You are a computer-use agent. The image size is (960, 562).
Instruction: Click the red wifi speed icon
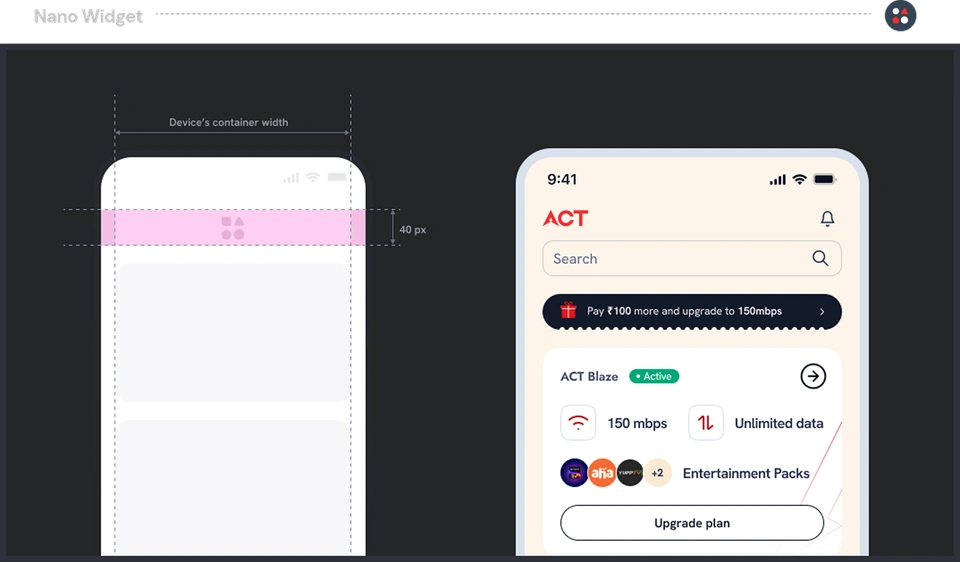click(x=578, y=422)
